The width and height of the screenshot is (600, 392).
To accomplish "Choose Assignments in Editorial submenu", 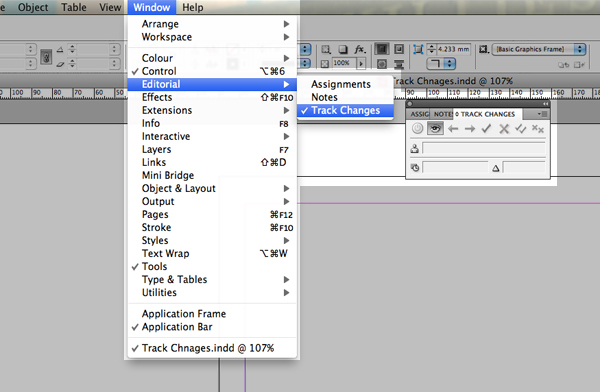I will 345,84.
